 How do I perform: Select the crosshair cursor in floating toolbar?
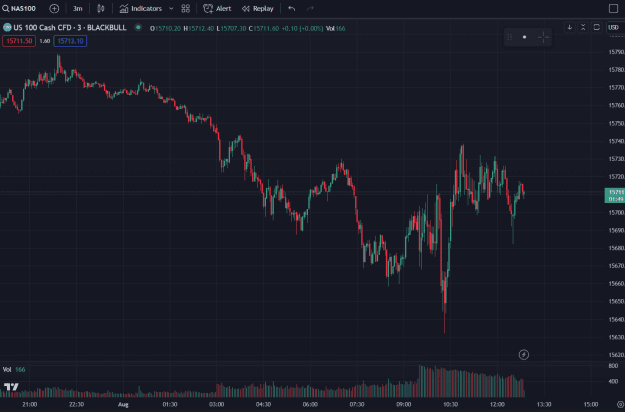[x=543, y=37]
